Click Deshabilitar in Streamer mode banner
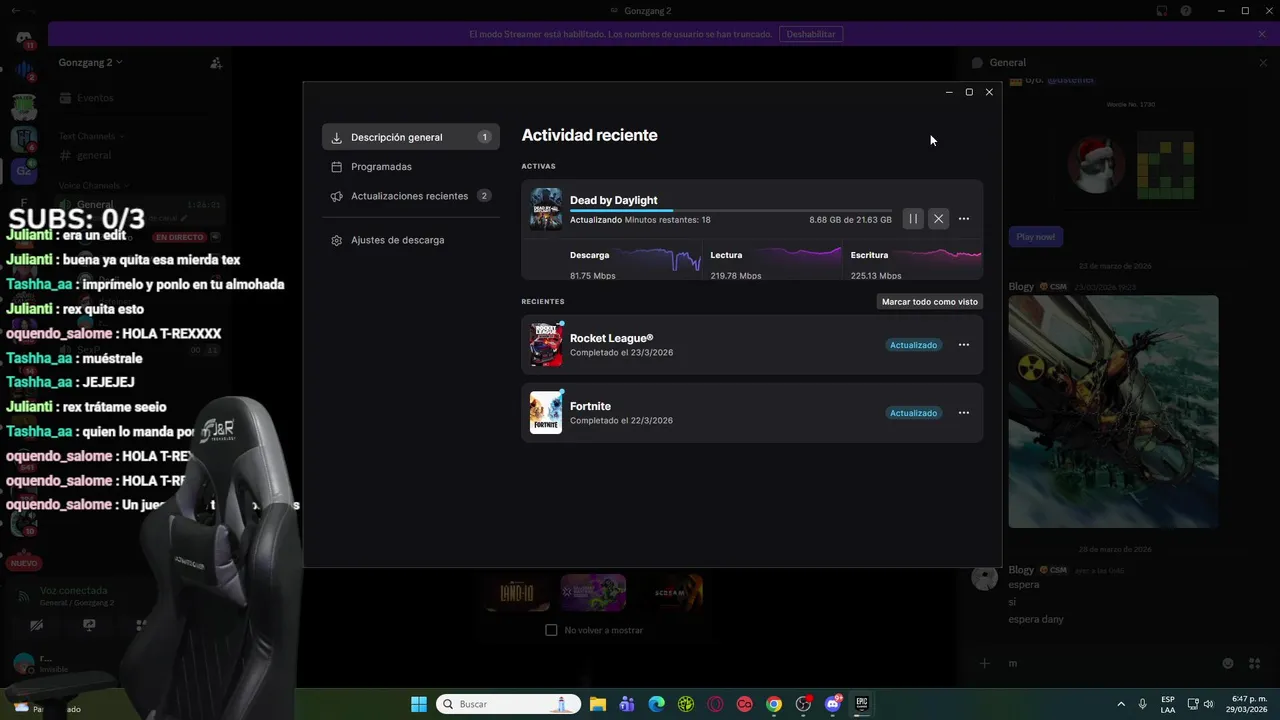The image size is (1280, 720). pyautogui.click(x=811, y=34)
